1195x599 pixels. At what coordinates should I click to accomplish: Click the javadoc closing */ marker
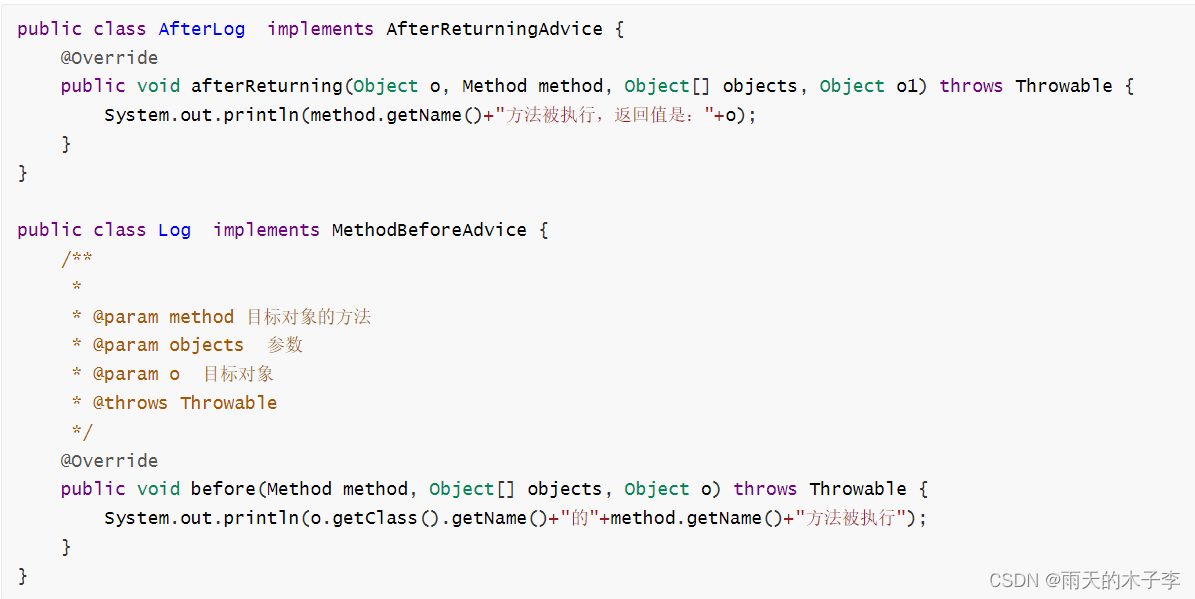(82, 432)
